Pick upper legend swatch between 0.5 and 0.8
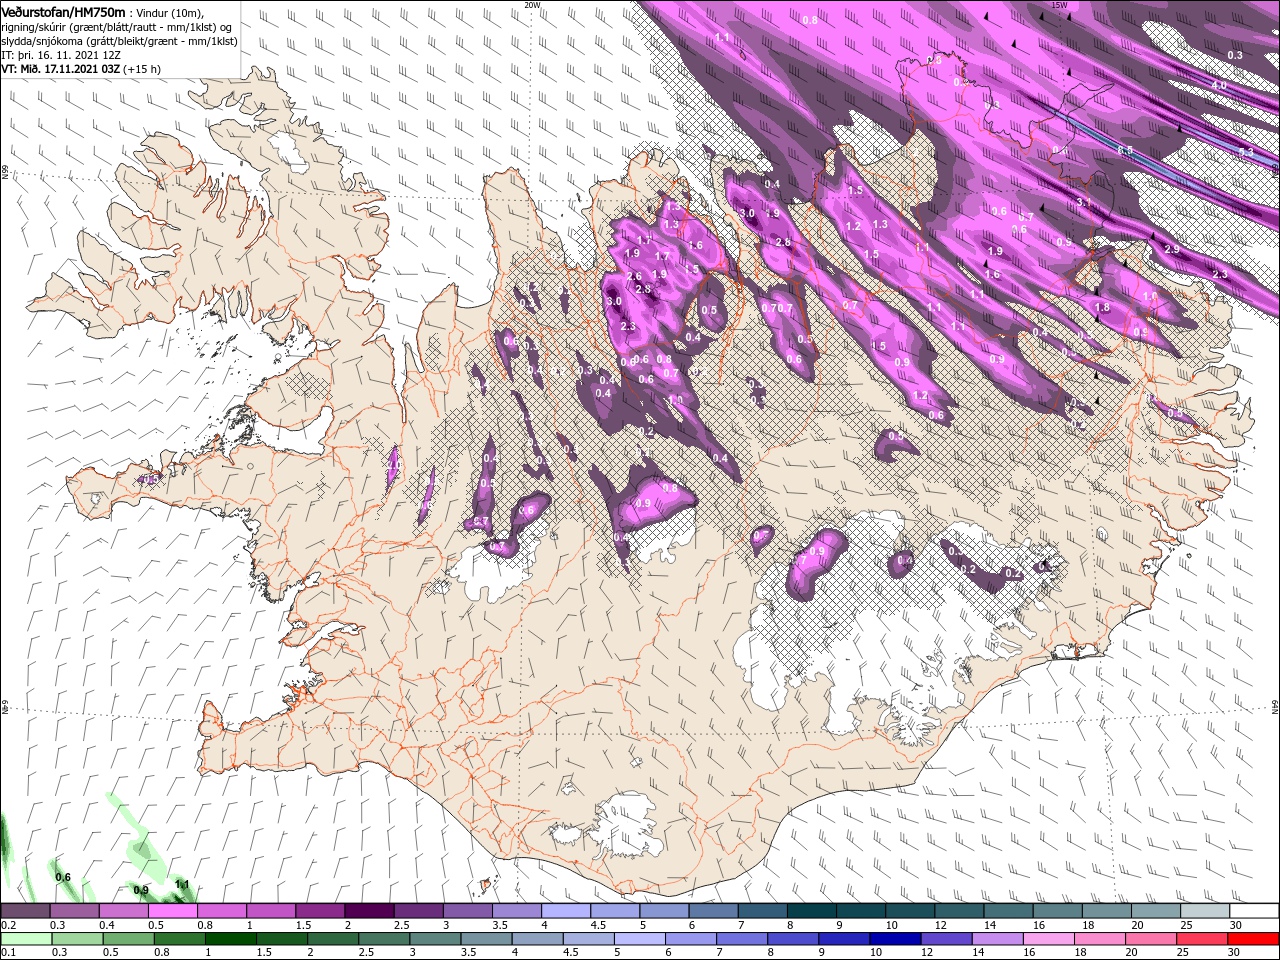1280x960 pixels. click(x=172, y=910)
